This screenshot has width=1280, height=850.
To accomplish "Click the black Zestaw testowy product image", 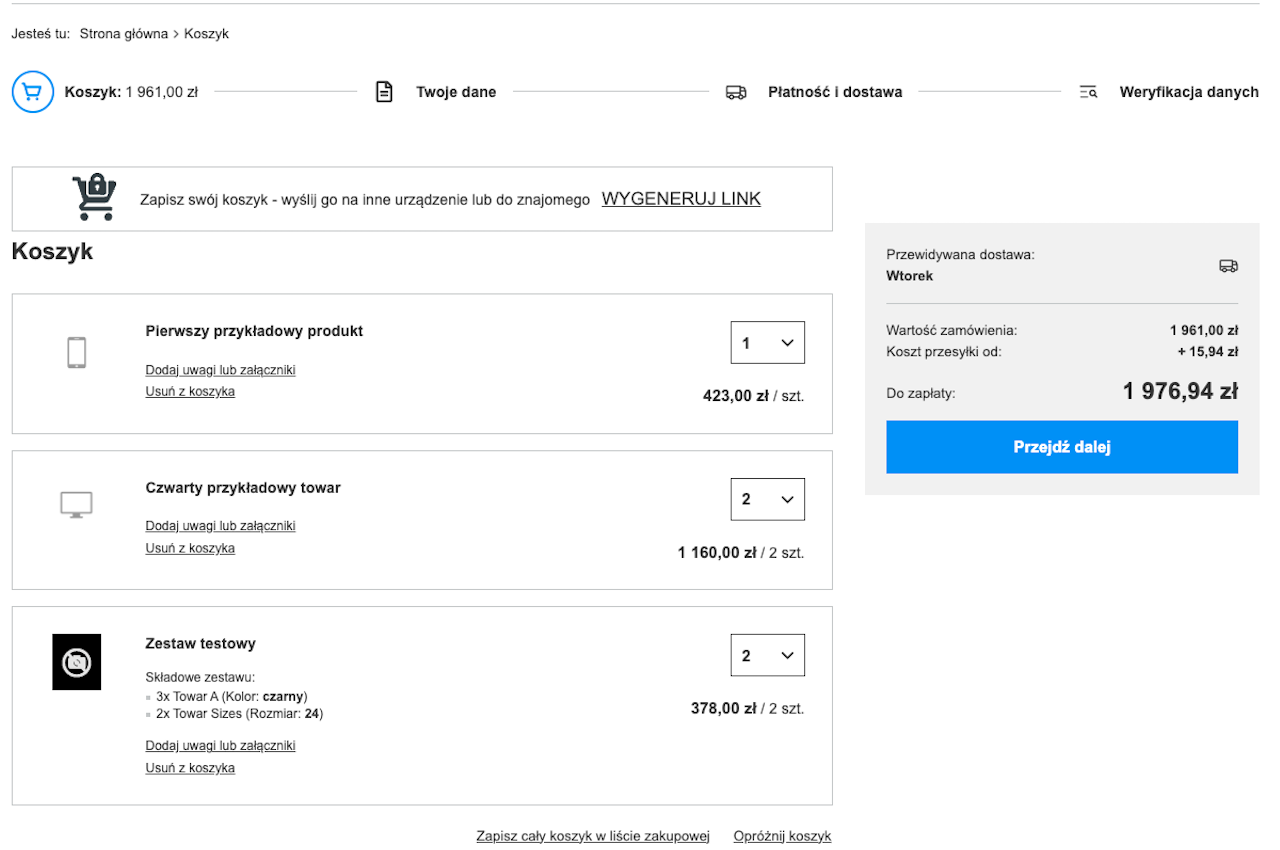I will [x=77, y=662].
